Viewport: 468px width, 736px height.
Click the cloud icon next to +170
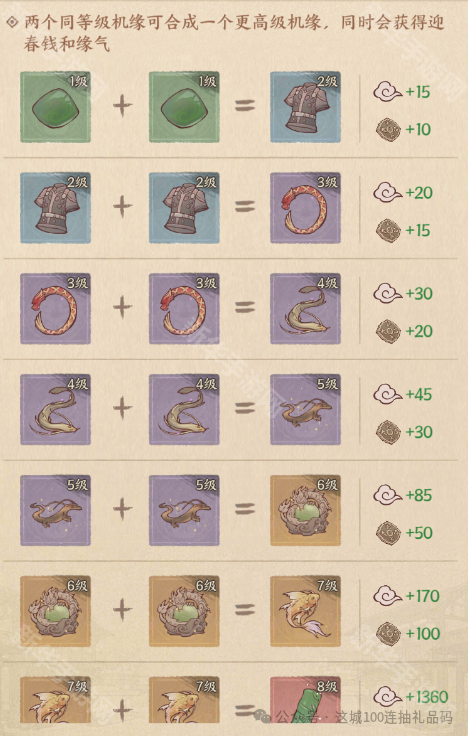(x=388, y=596)
